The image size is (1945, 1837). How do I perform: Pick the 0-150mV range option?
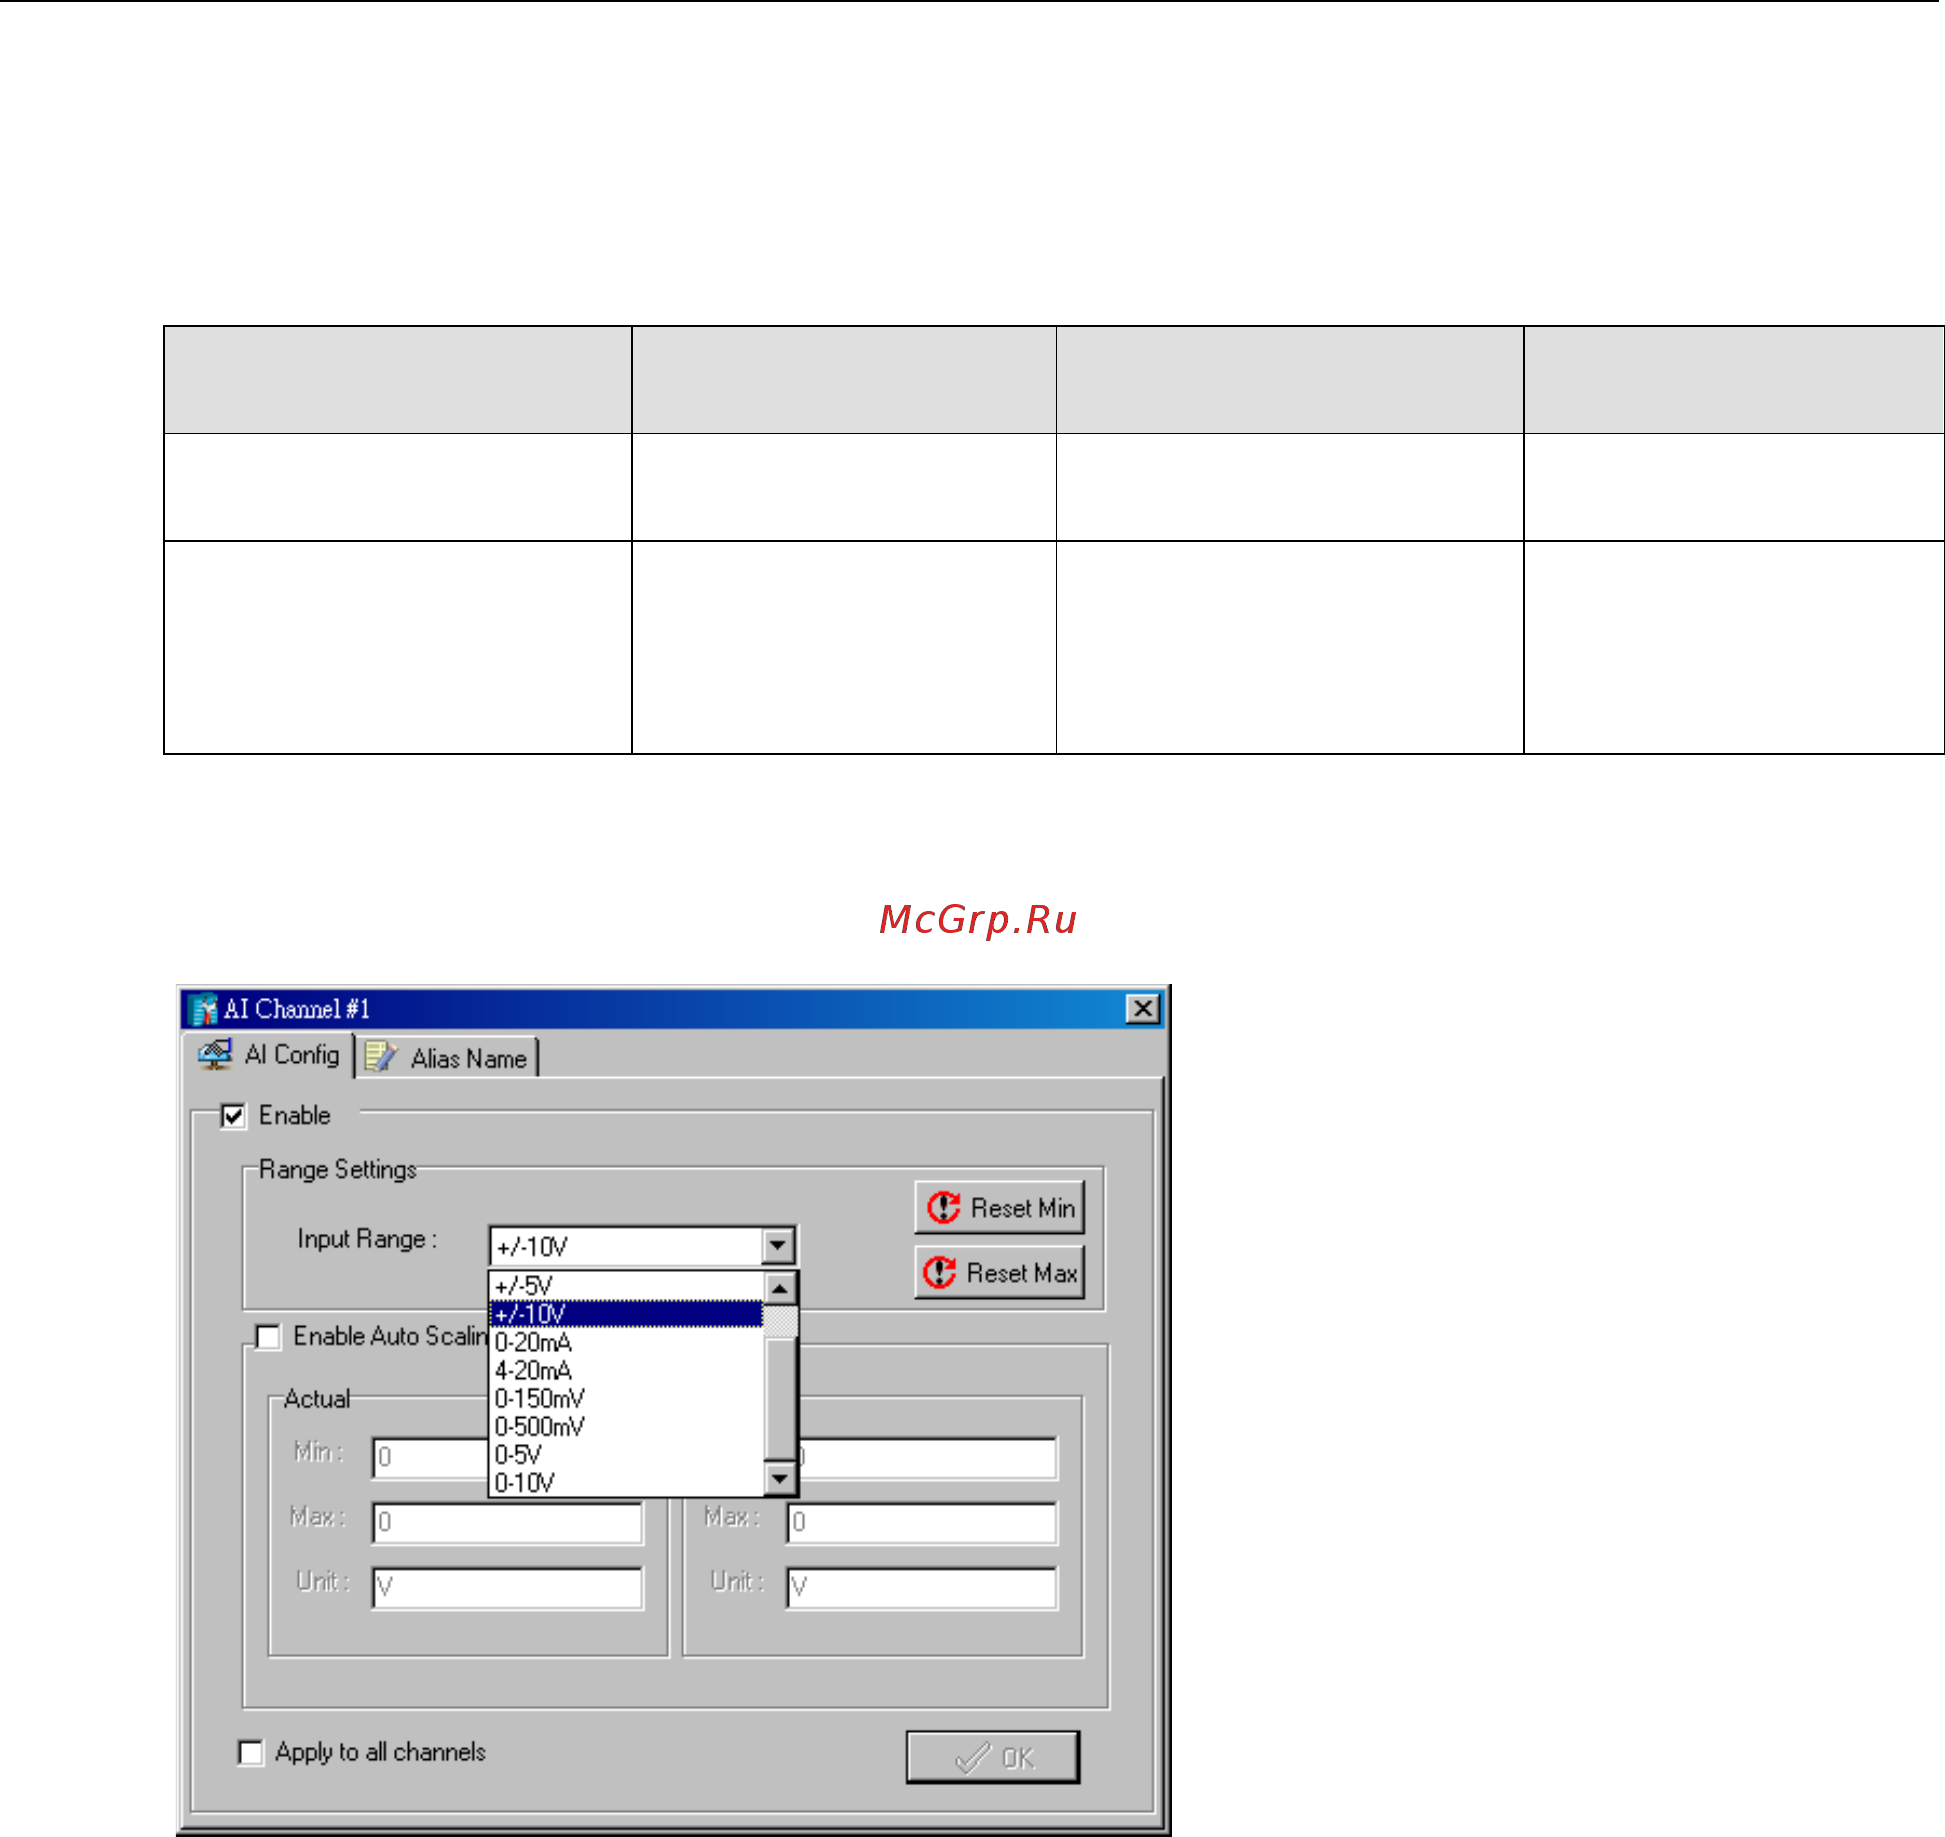click(x=626, y=1399)
